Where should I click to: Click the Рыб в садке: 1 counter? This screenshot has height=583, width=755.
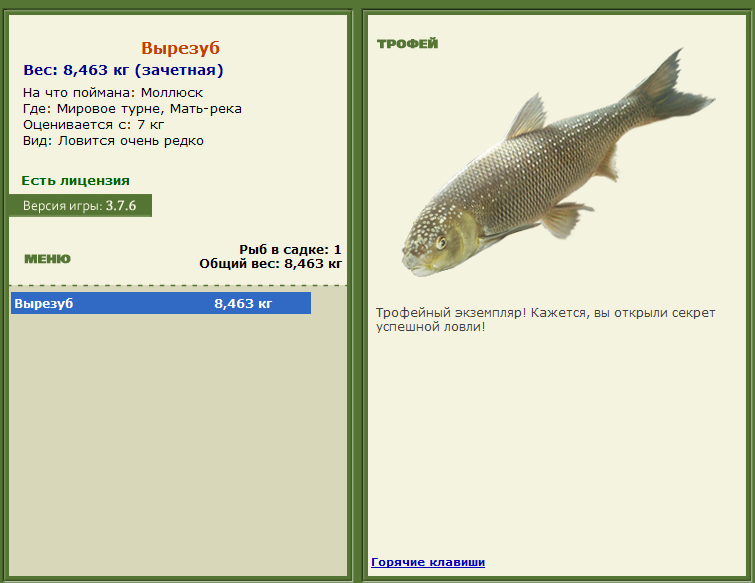coord(290,249)
